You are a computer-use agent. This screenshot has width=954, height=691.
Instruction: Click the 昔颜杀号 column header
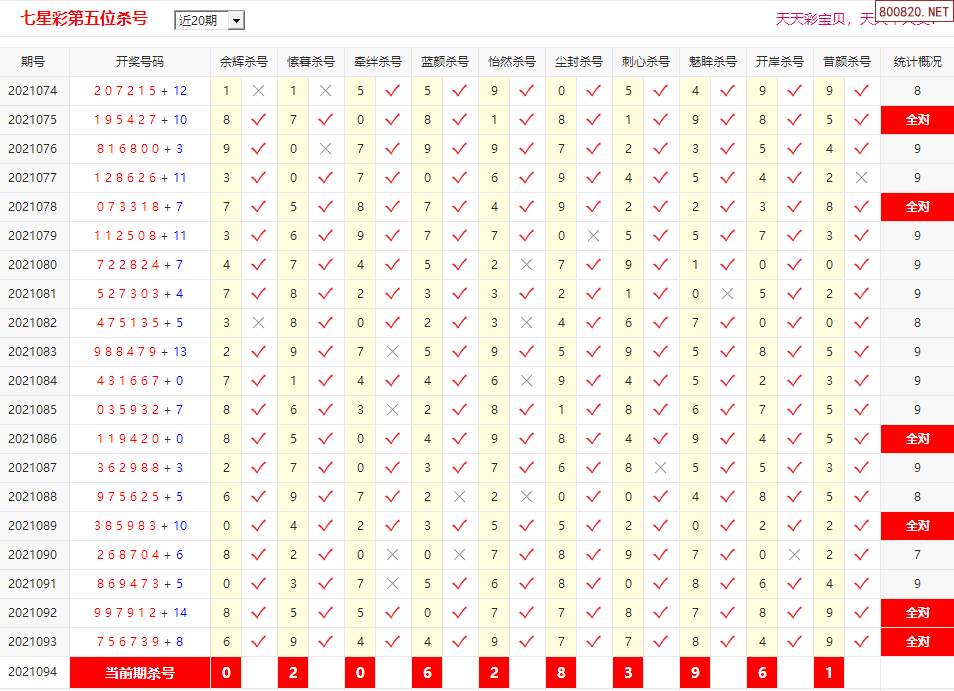pyautogui.click(x=846, y=61)
